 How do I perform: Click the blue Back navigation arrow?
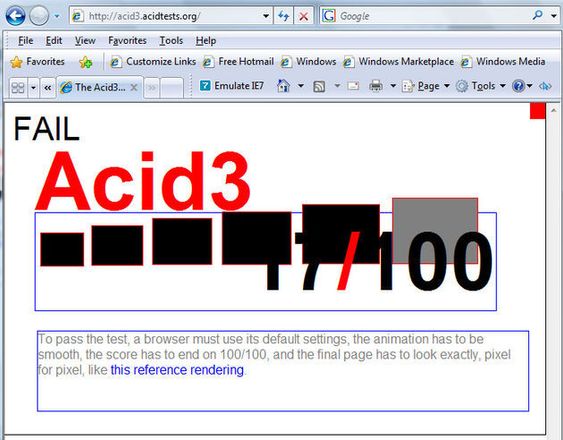[x=15, y=16]
